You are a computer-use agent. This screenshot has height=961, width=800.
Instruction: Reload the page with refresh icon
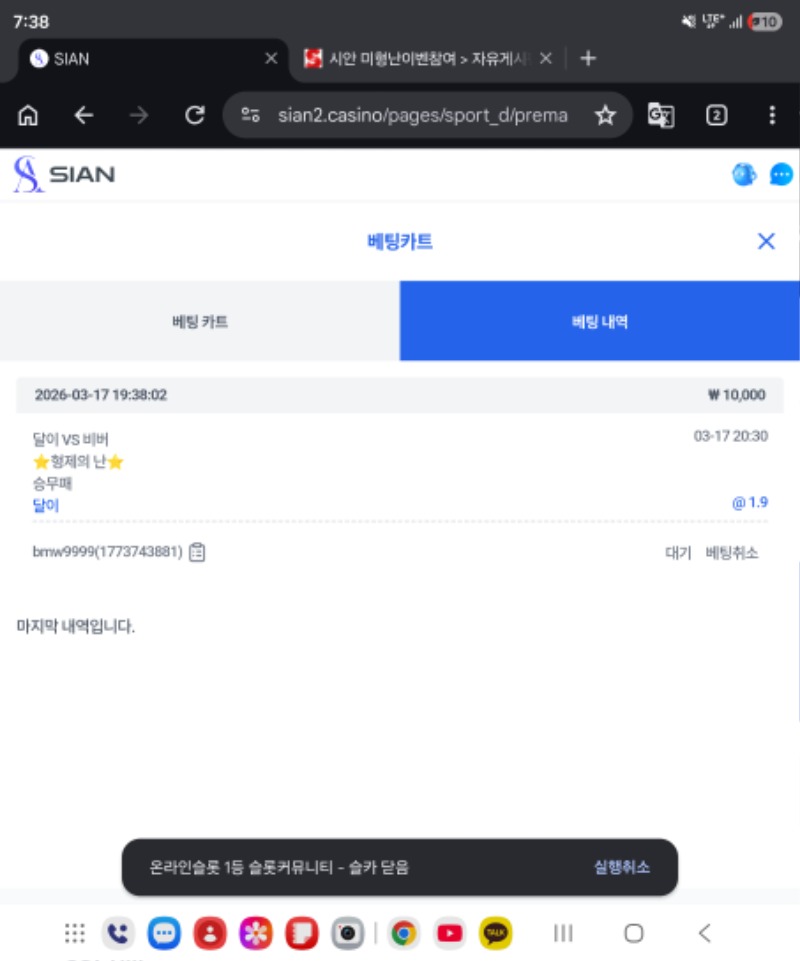point(195,116)
